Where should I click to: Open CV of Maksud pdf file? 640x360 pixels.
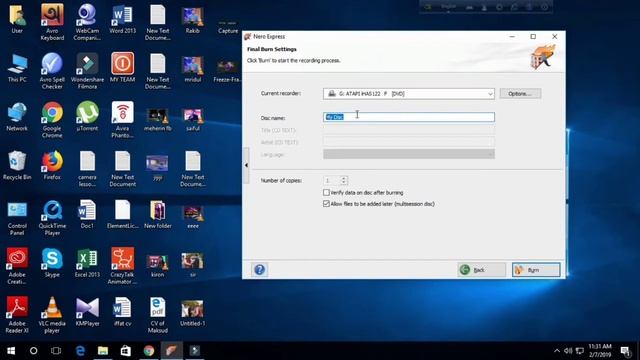point(158,314)
